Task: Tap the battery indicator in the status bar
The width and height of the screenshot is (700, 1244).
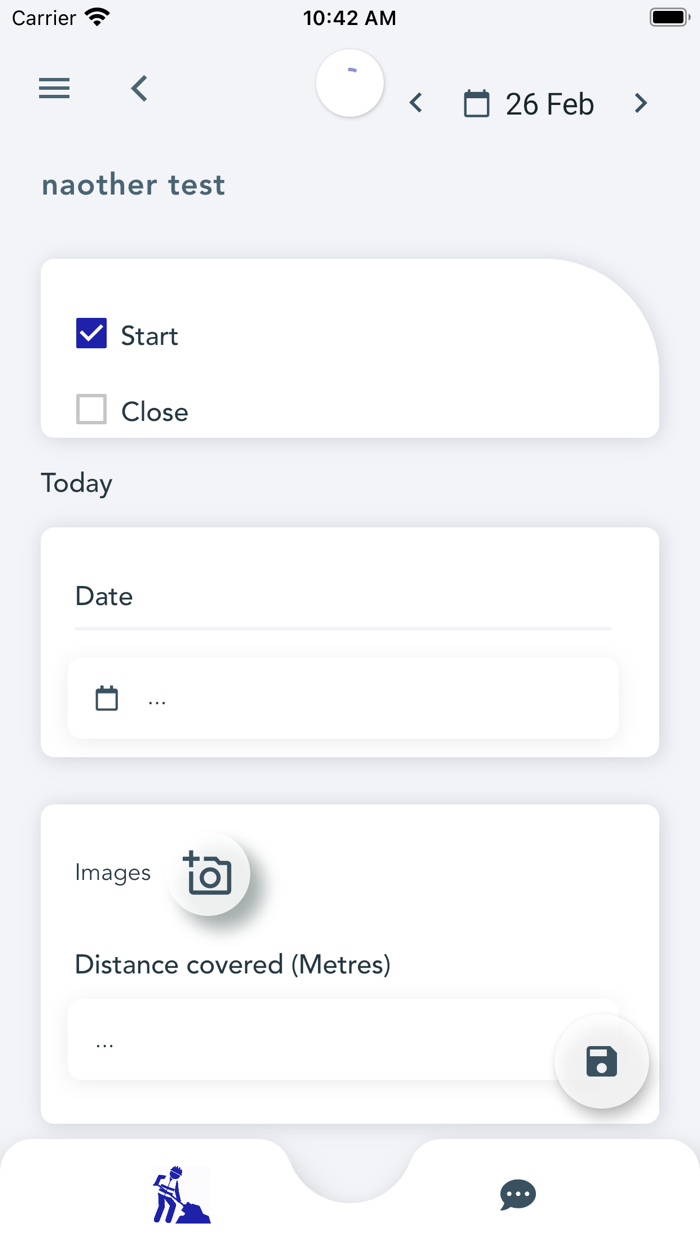Action: click(x=668, y=16)
